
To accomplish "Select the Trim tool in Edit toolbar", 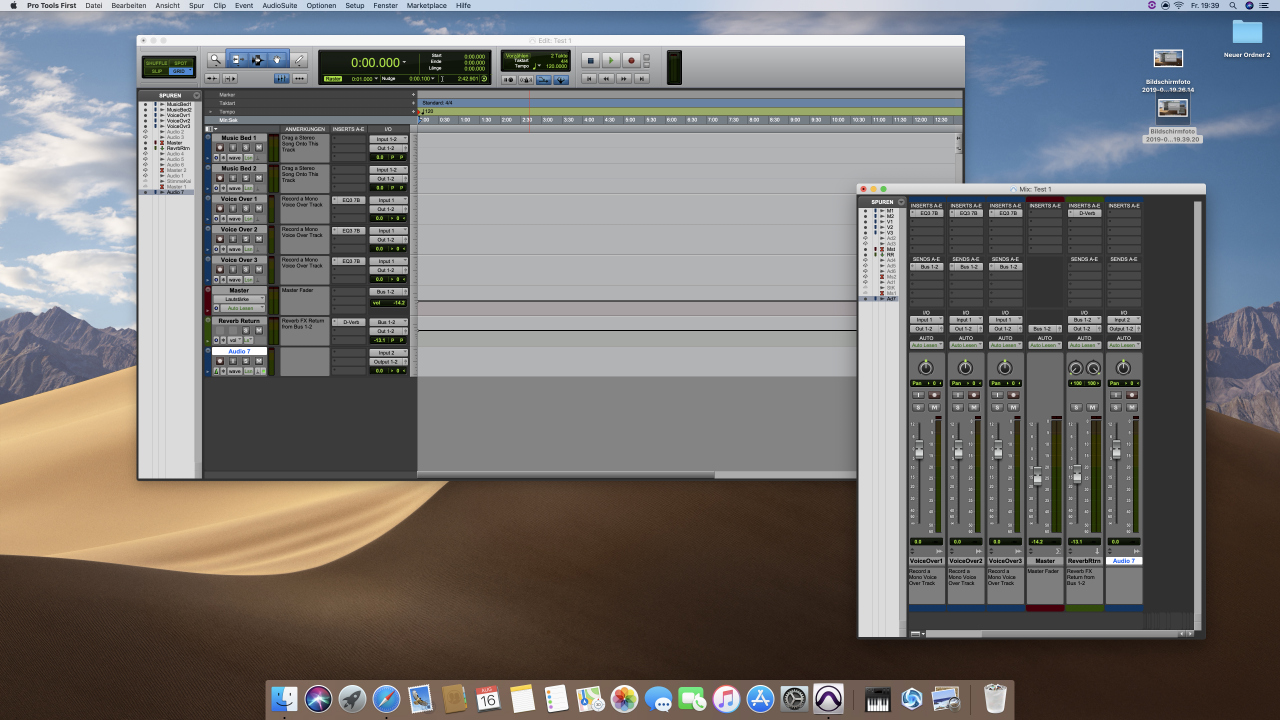I will point(238,60).
